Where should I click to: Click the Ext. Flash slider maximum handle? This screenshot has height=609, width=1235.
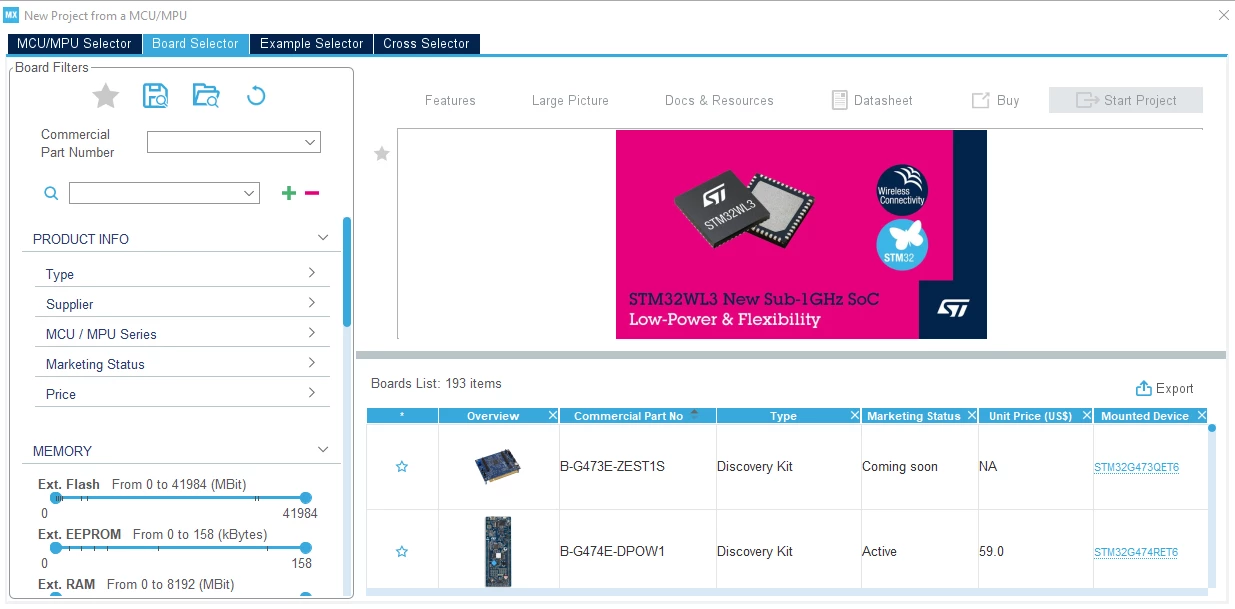coord(306,497)
